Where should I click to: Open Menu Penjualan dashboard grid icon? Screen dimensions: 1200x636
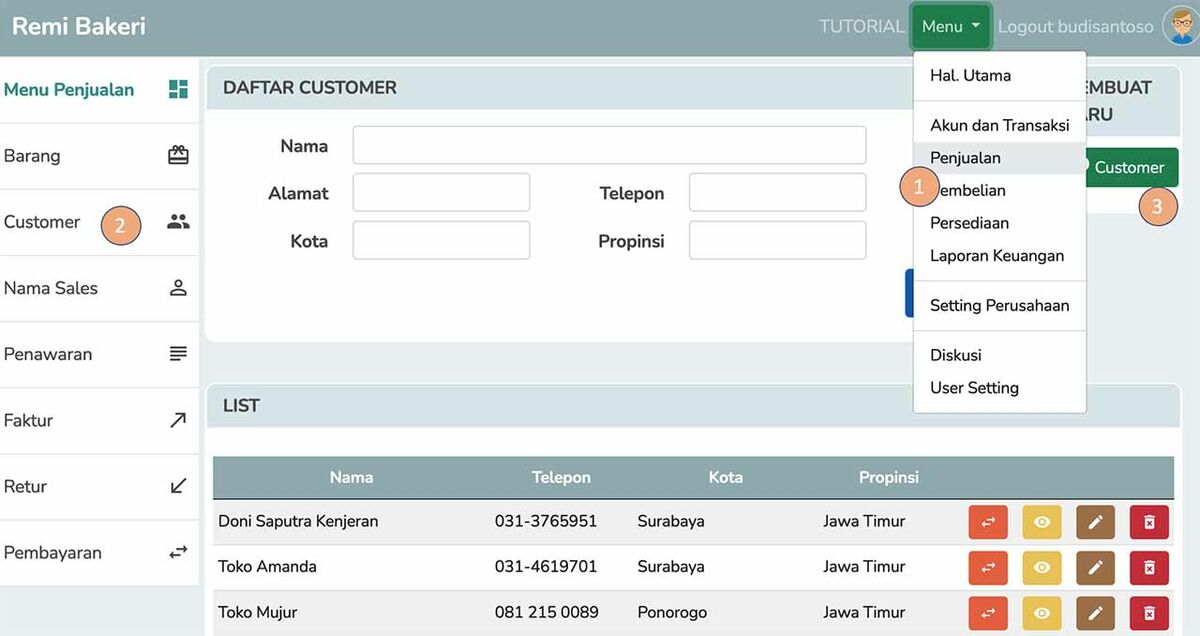(178, 89)
